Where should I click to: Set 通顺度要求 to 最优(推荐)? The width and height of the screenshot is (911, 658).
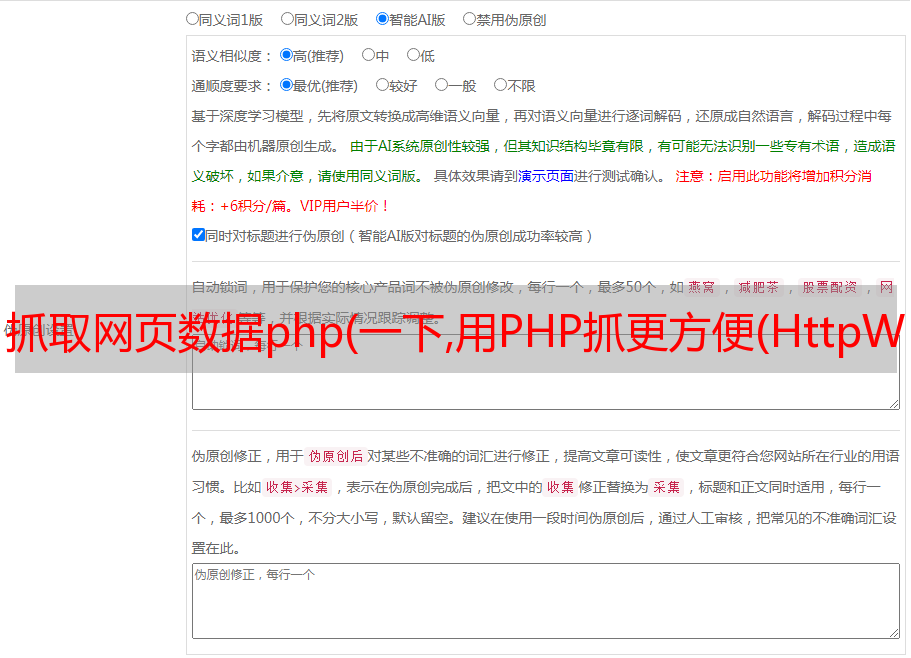click(286, 85)
